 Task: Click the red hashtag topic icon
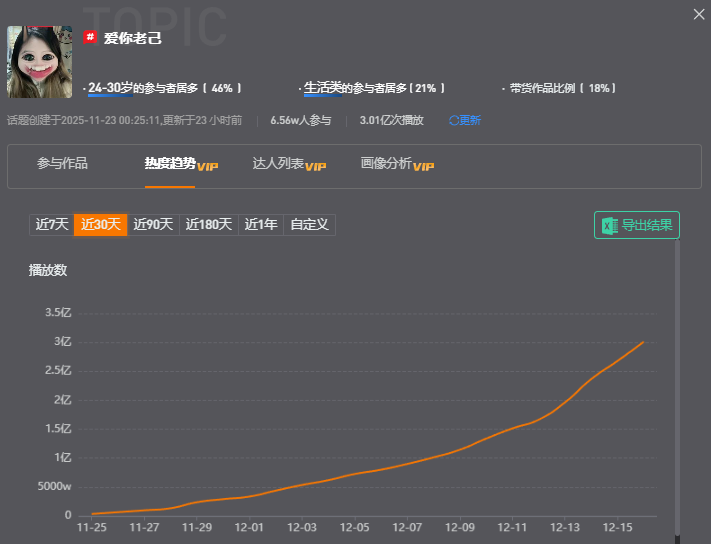click(x=90, y=37)
